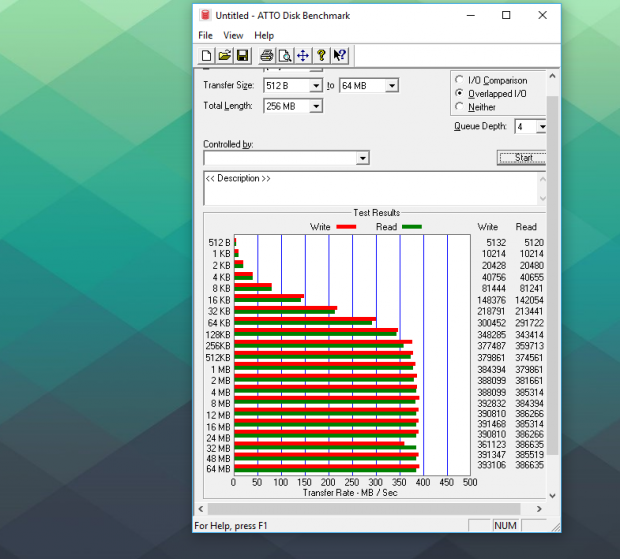The height and width of the screenshot is (559, 620).
Task: Click the About question mark icon
Action: (x=321, y=56)
